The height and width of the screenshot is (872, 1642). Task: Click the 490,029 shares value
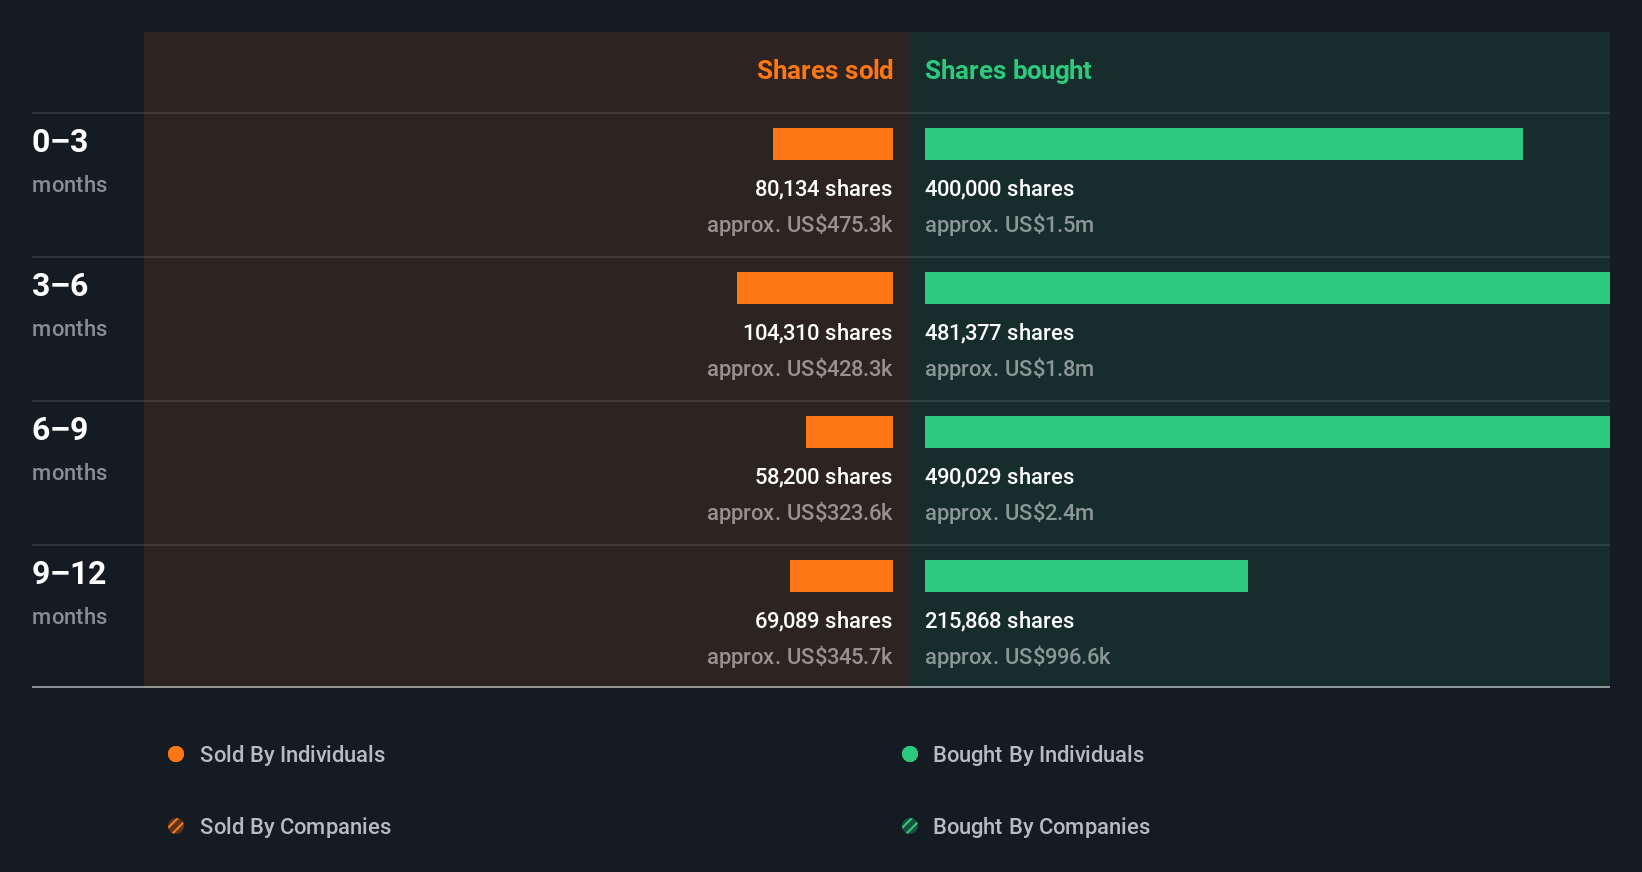click(x=999, y=477)
